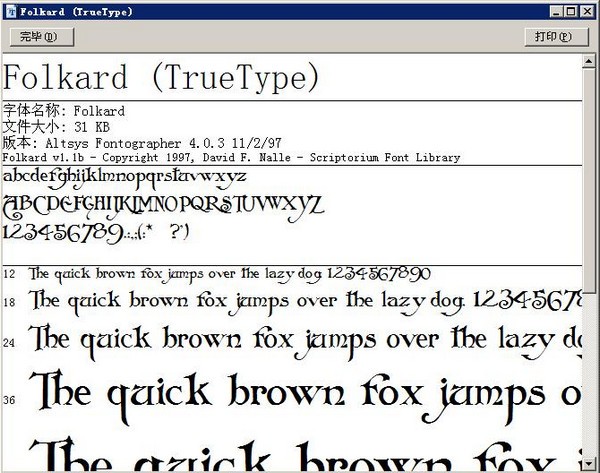The width and height of the screenshot is (600, 473).
Task: Click the 打印 (Print) button
Action: [x=556, y=37]
